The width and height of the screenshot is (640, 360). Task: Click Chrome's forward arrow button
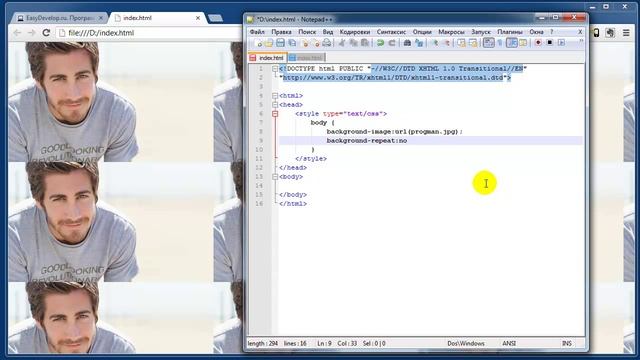click(31, 33)
